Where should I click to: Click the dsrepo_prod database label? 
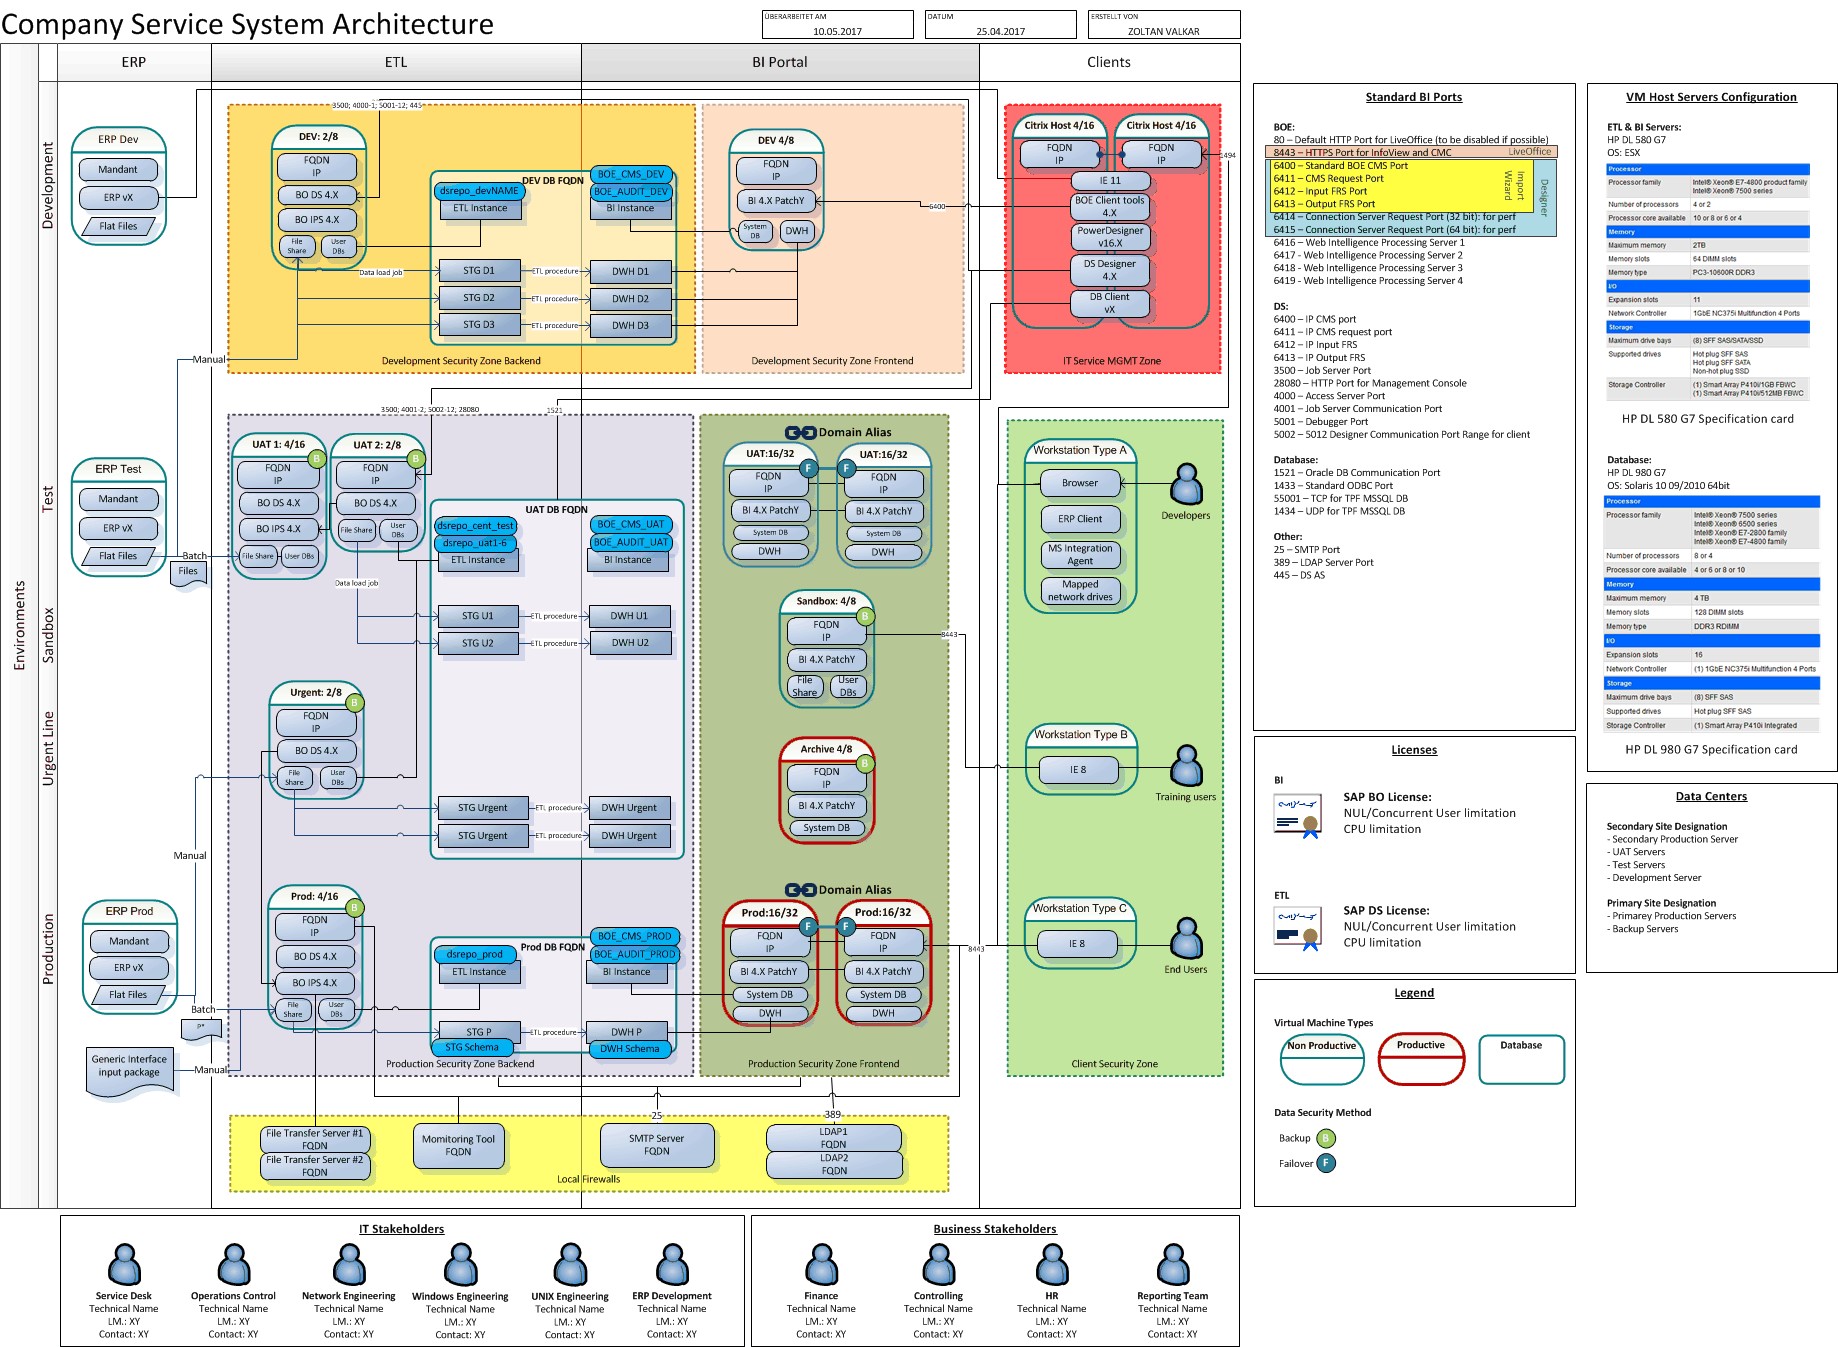tap(475, 954)
